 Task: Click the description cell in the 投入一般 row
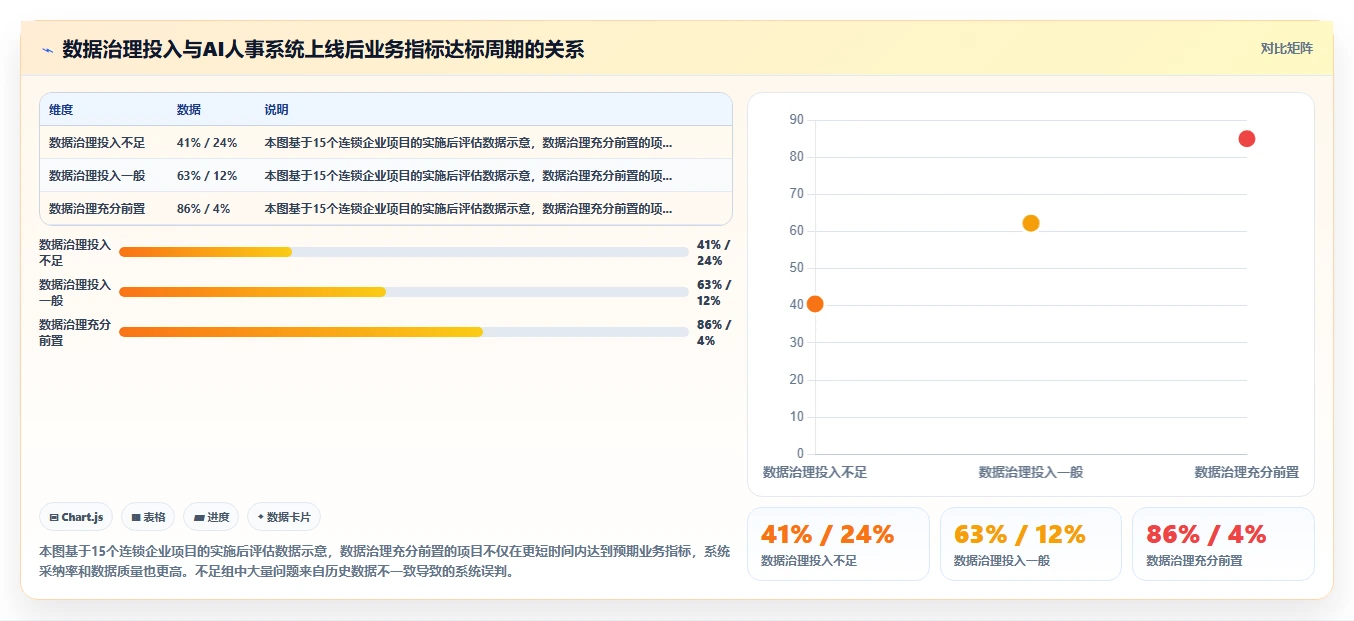click(x=468, y=176)
